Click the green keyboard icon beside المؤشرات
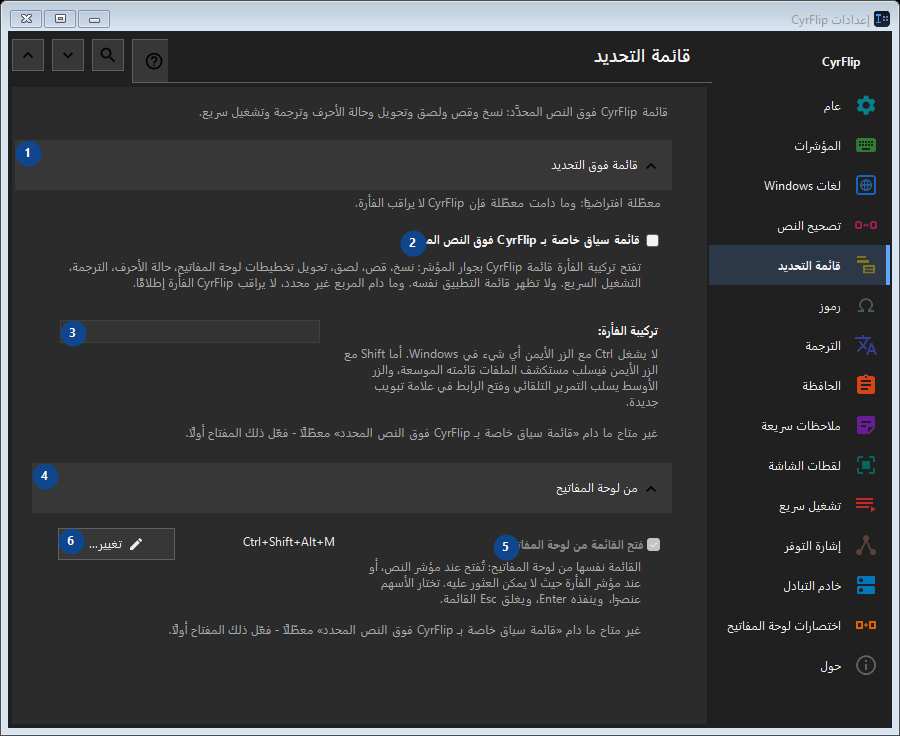Image resolution: width=900 pixels, height=736 pixels. tap(866, 145)
